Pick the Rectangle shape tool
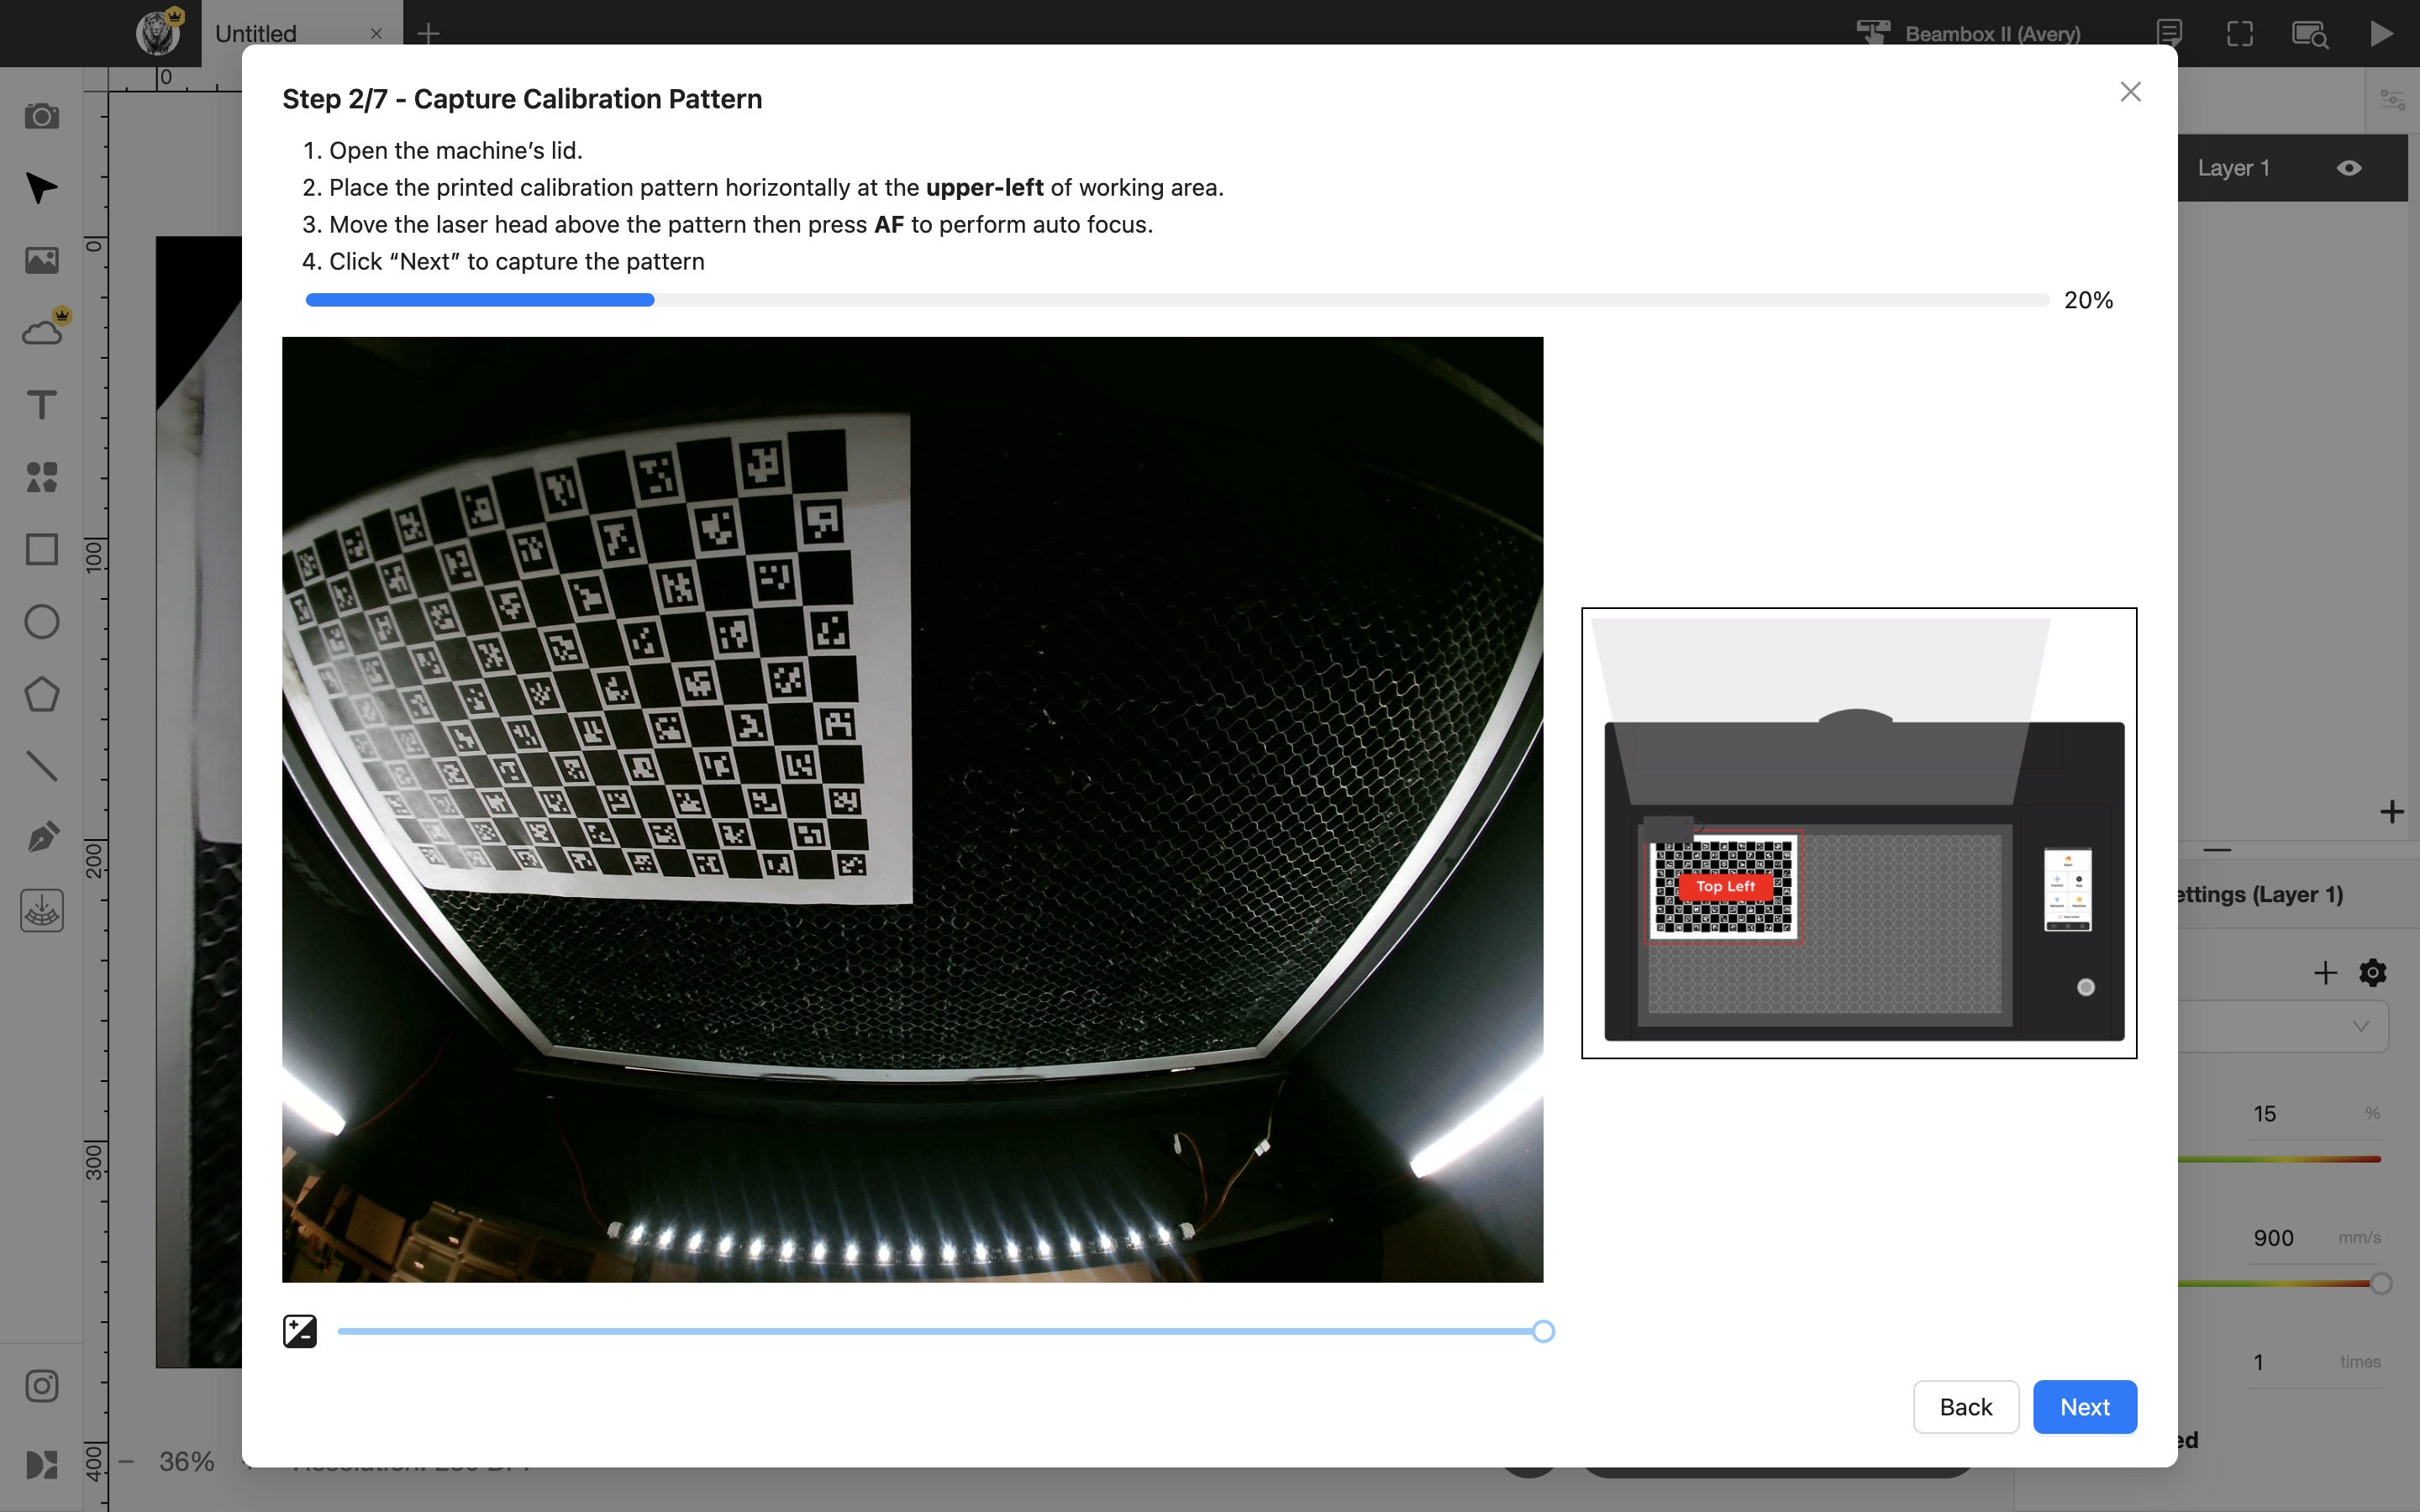Viewport: 2420px width, 1512px height. tap(41, 549)
